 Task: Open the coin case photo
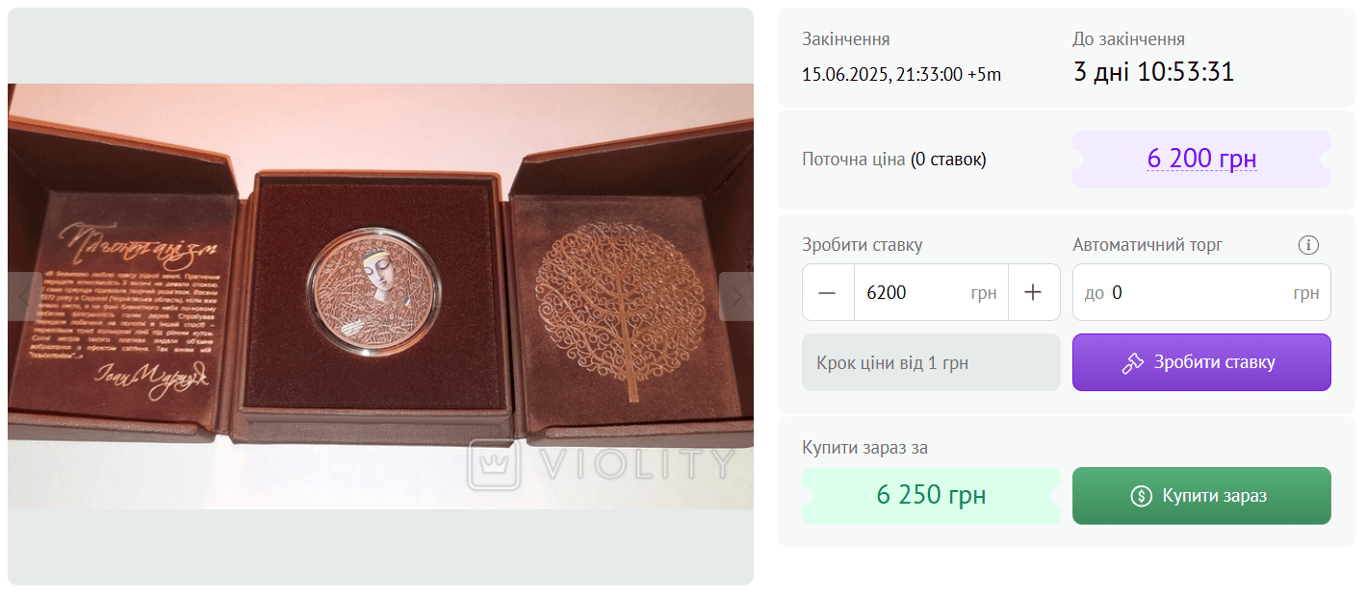pos(380,296)
